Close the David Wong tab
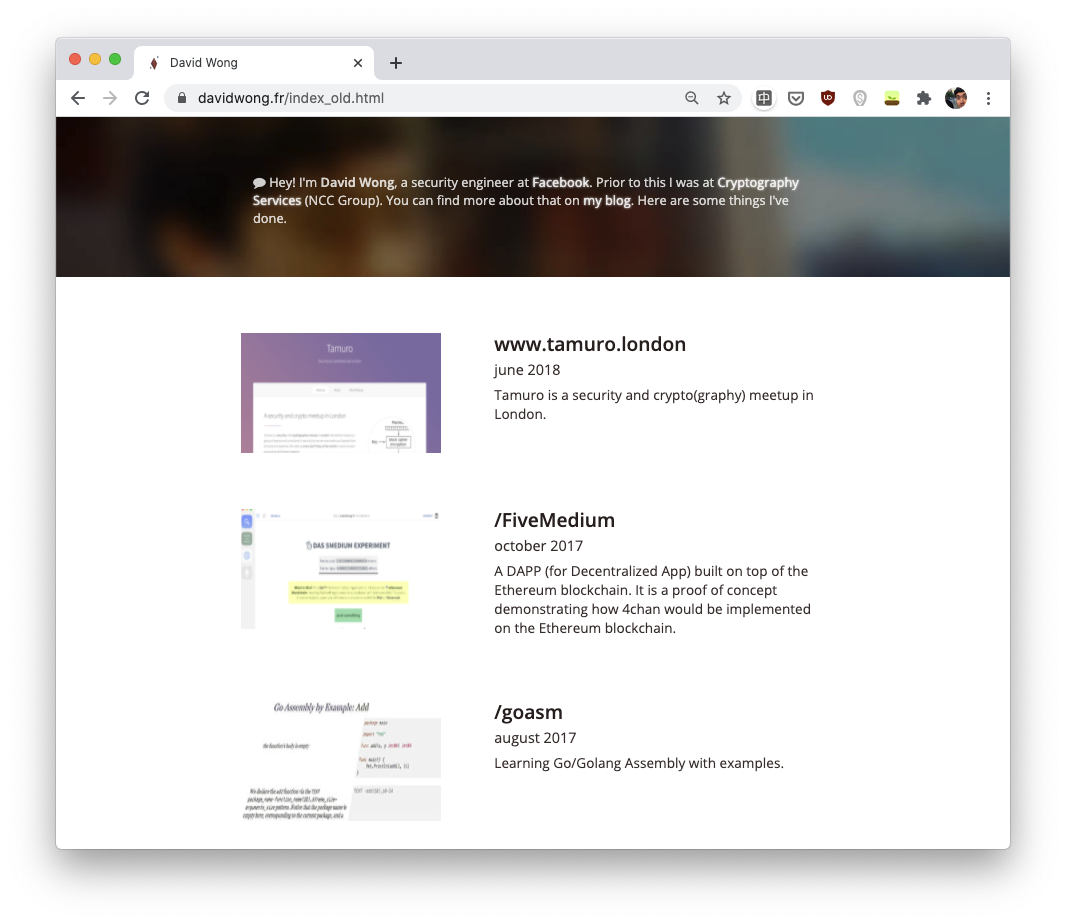Viewport: 1066px width, 923px height. tap(358, 63)
